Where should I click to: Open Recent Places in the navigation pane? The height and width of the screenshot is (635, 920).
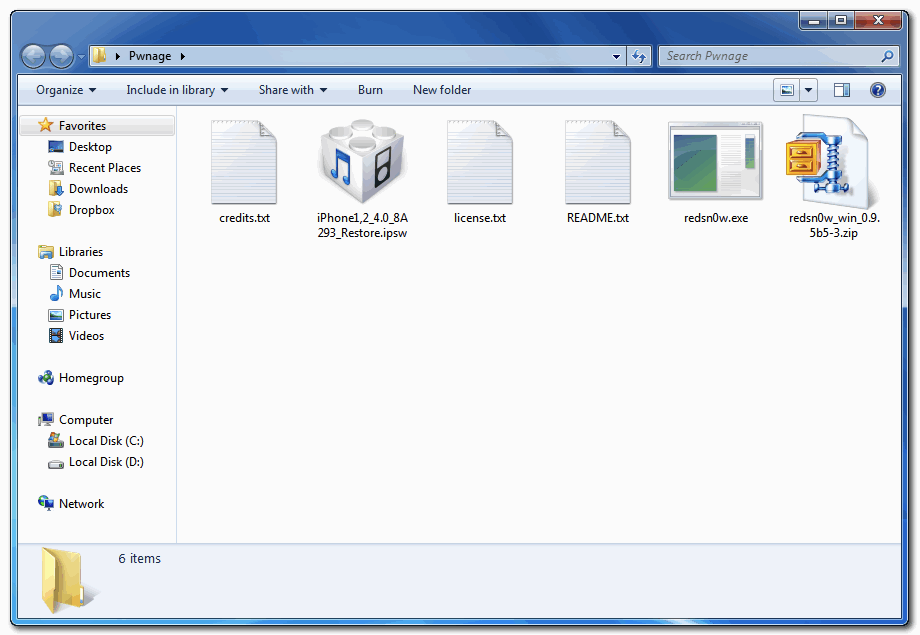point(94,168)
